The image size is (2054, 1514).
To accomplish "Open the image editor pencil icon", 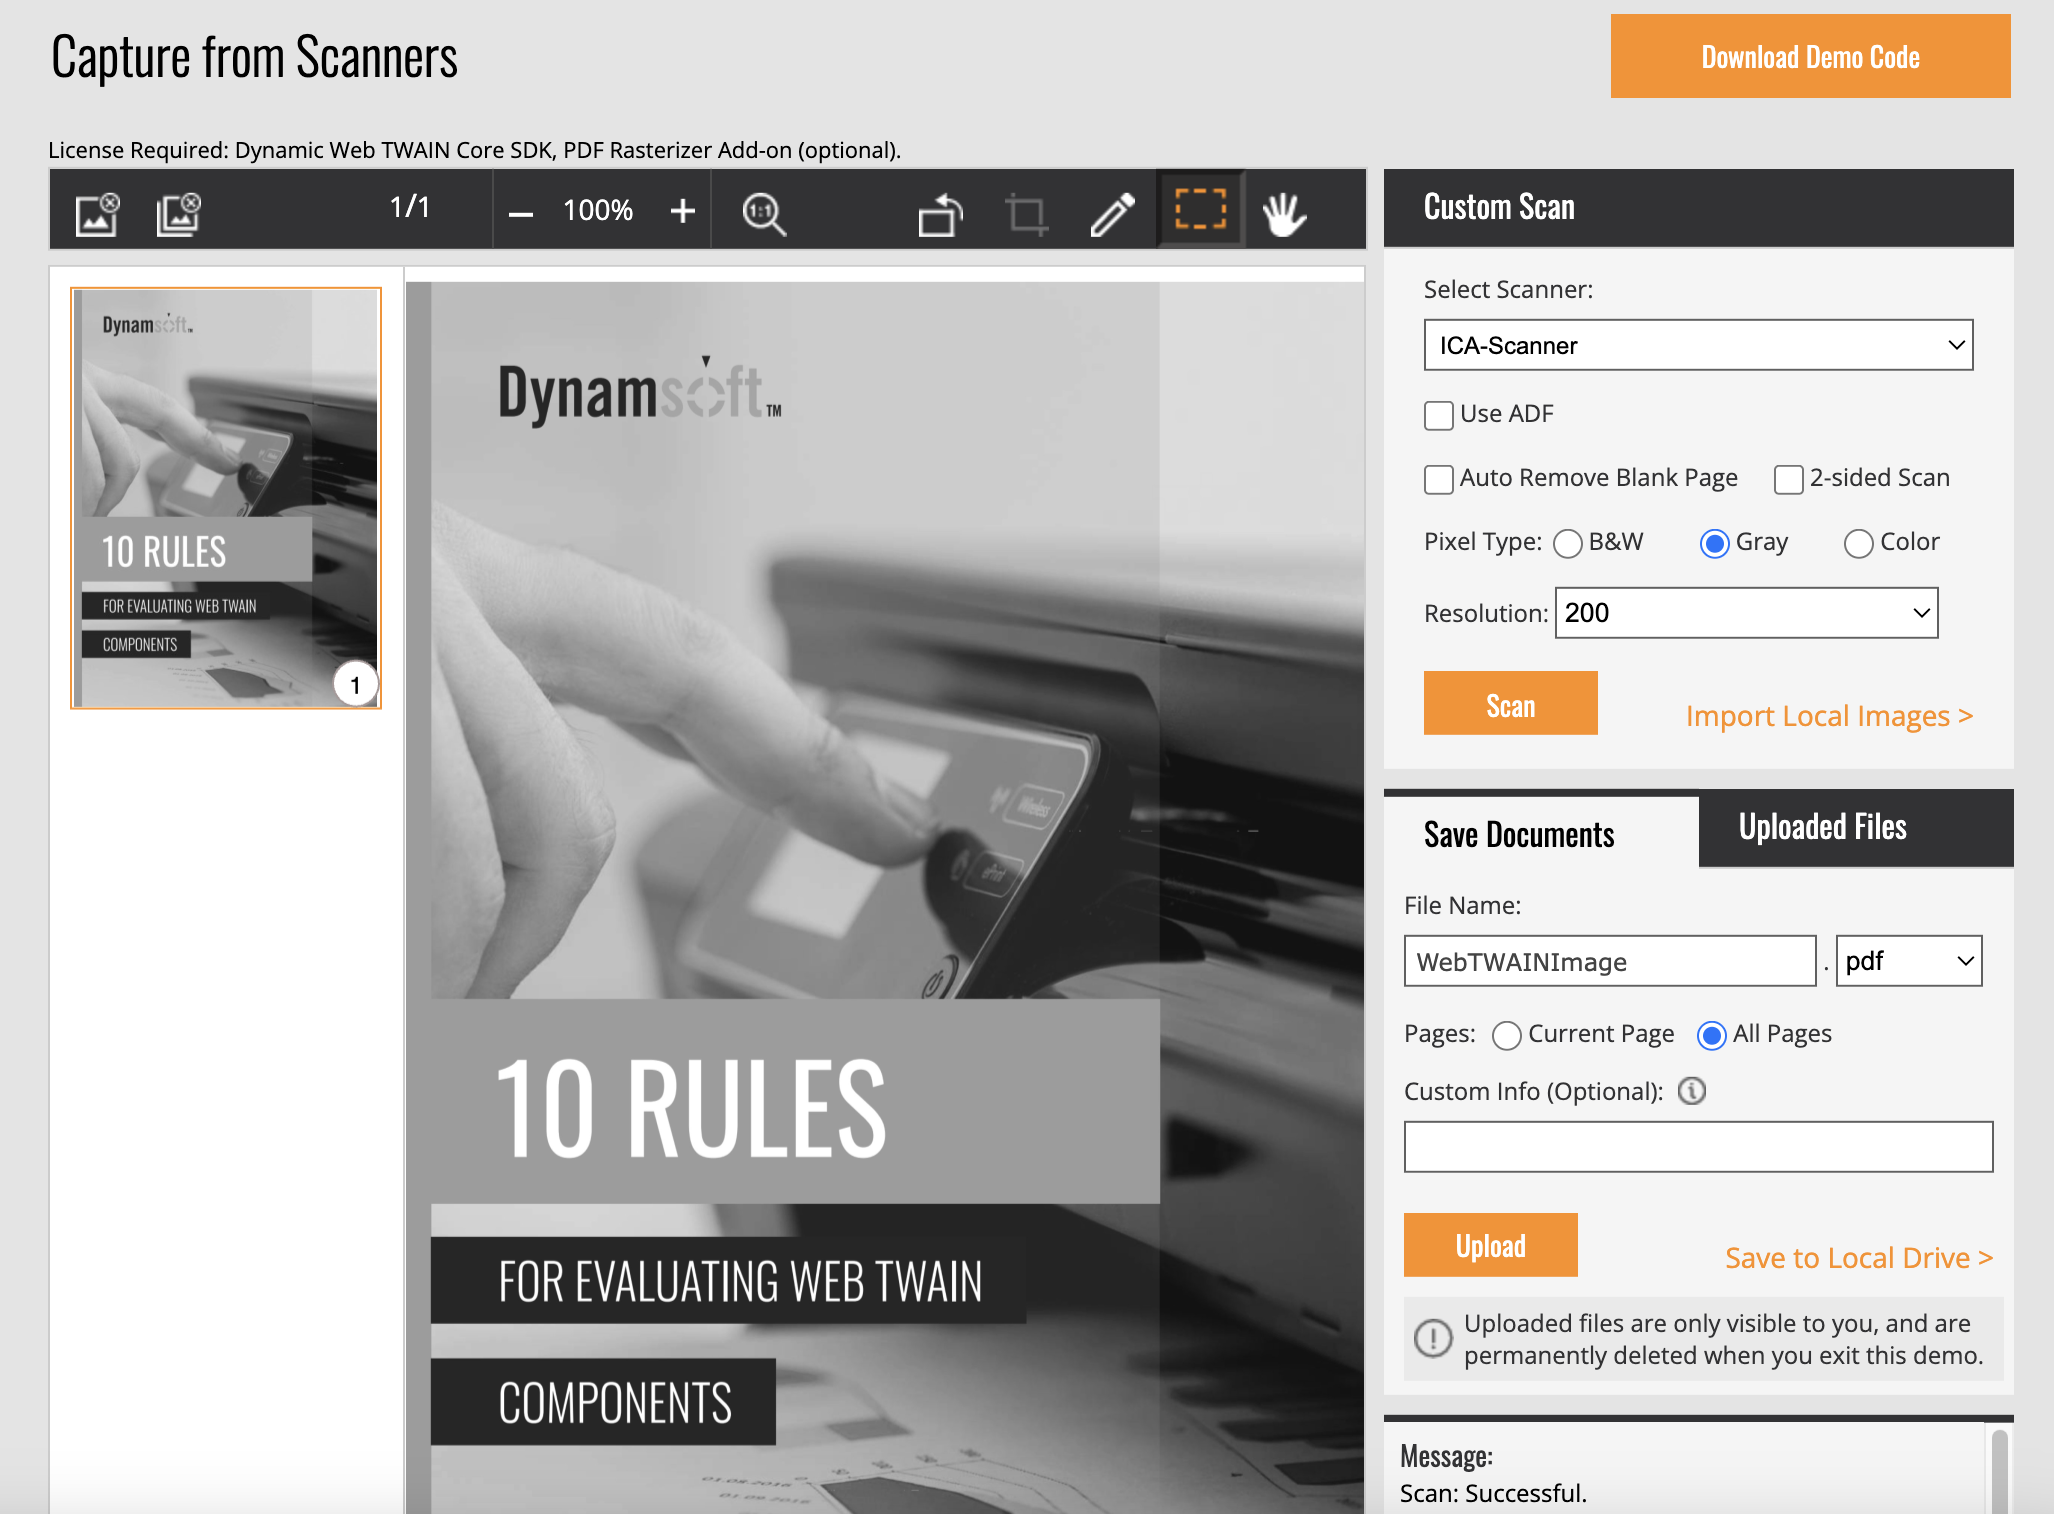I will click(x=1112, y=213).
